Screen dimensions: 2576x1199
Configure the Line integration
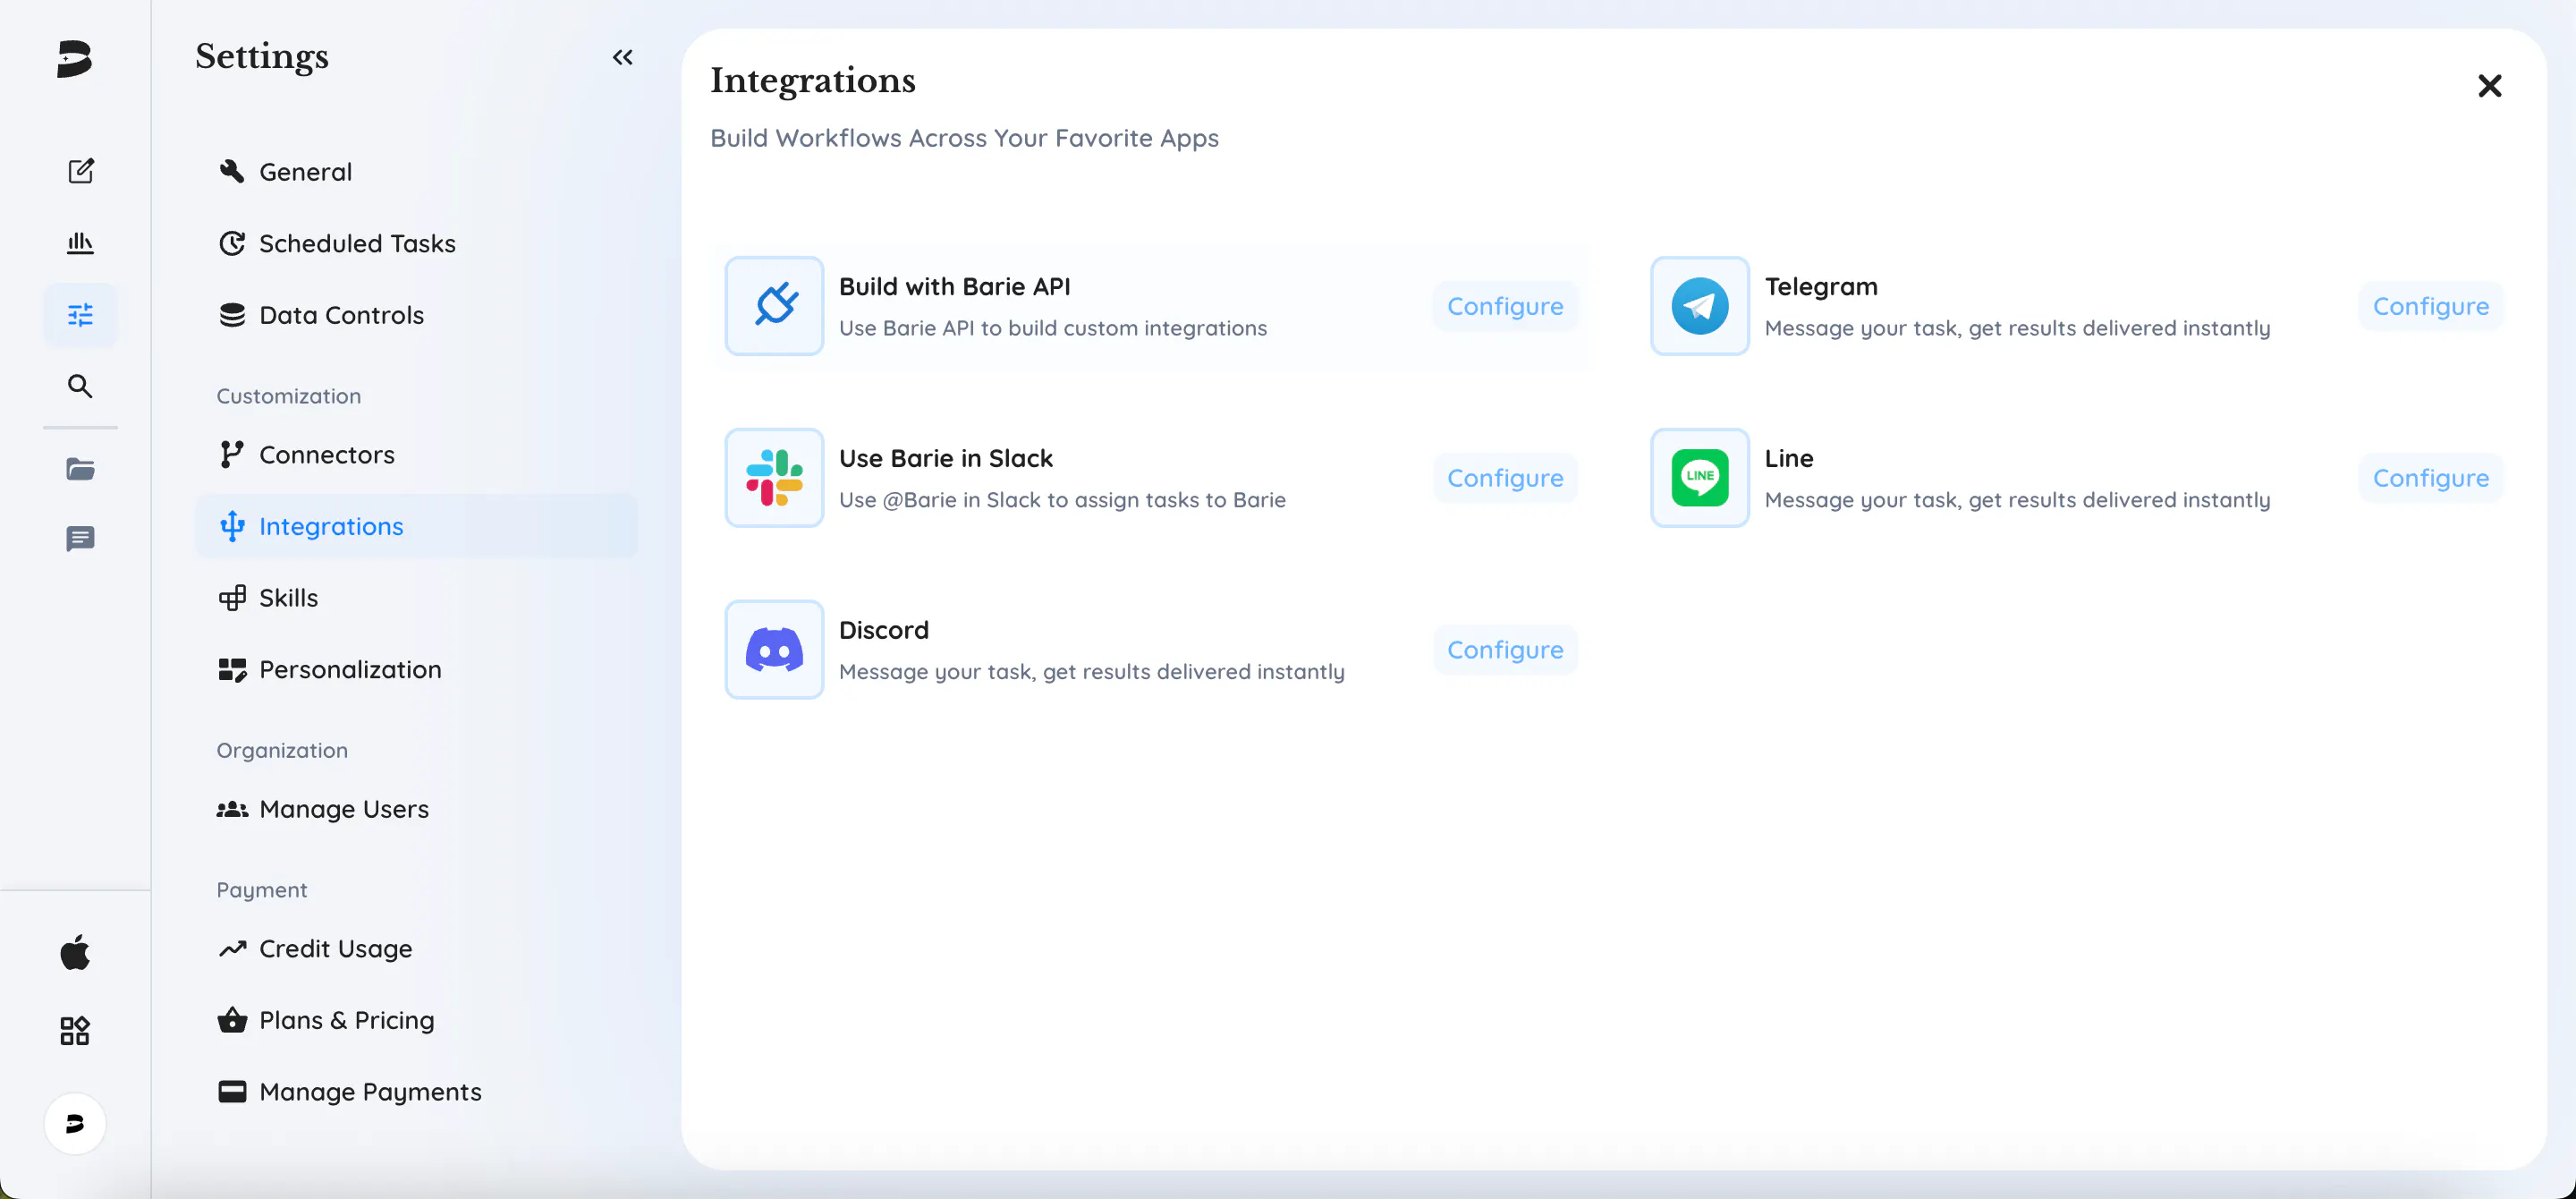[2431, 478]
